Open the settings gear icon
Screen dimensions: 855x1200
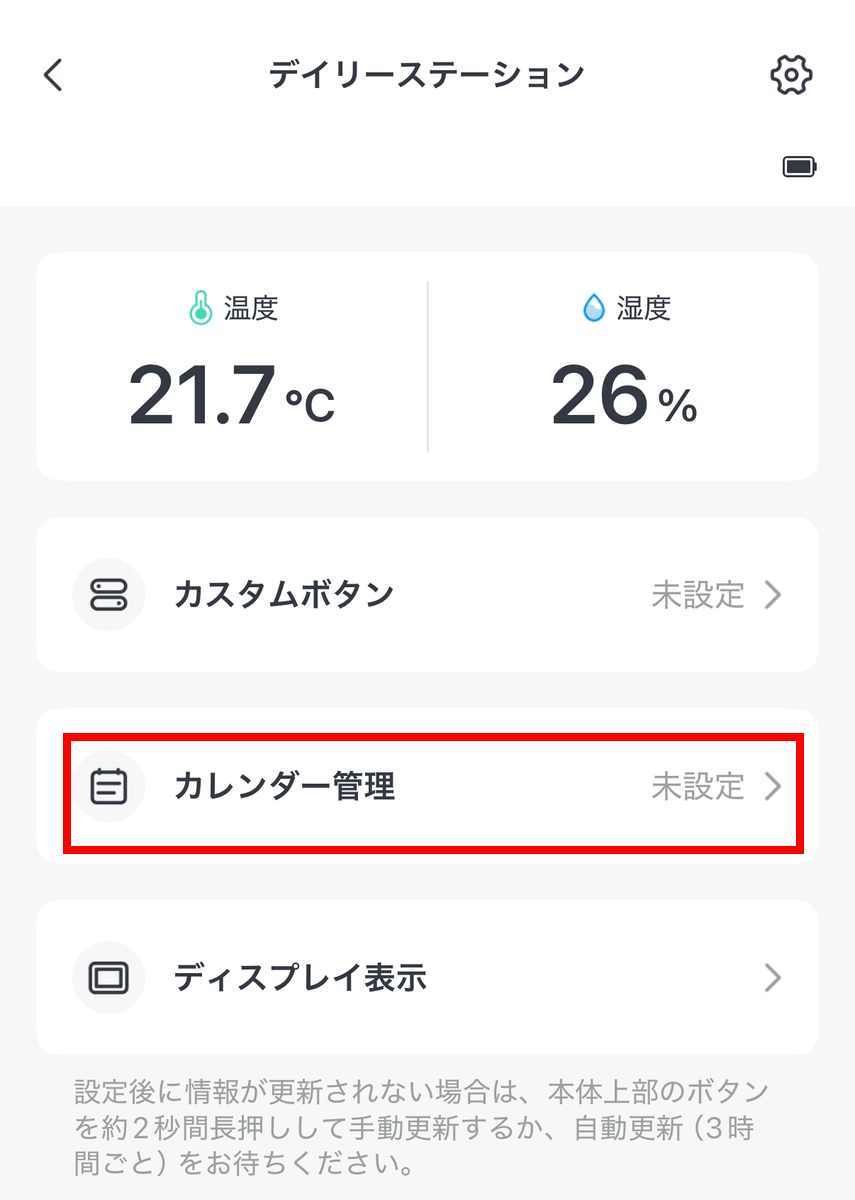(791, 76)
